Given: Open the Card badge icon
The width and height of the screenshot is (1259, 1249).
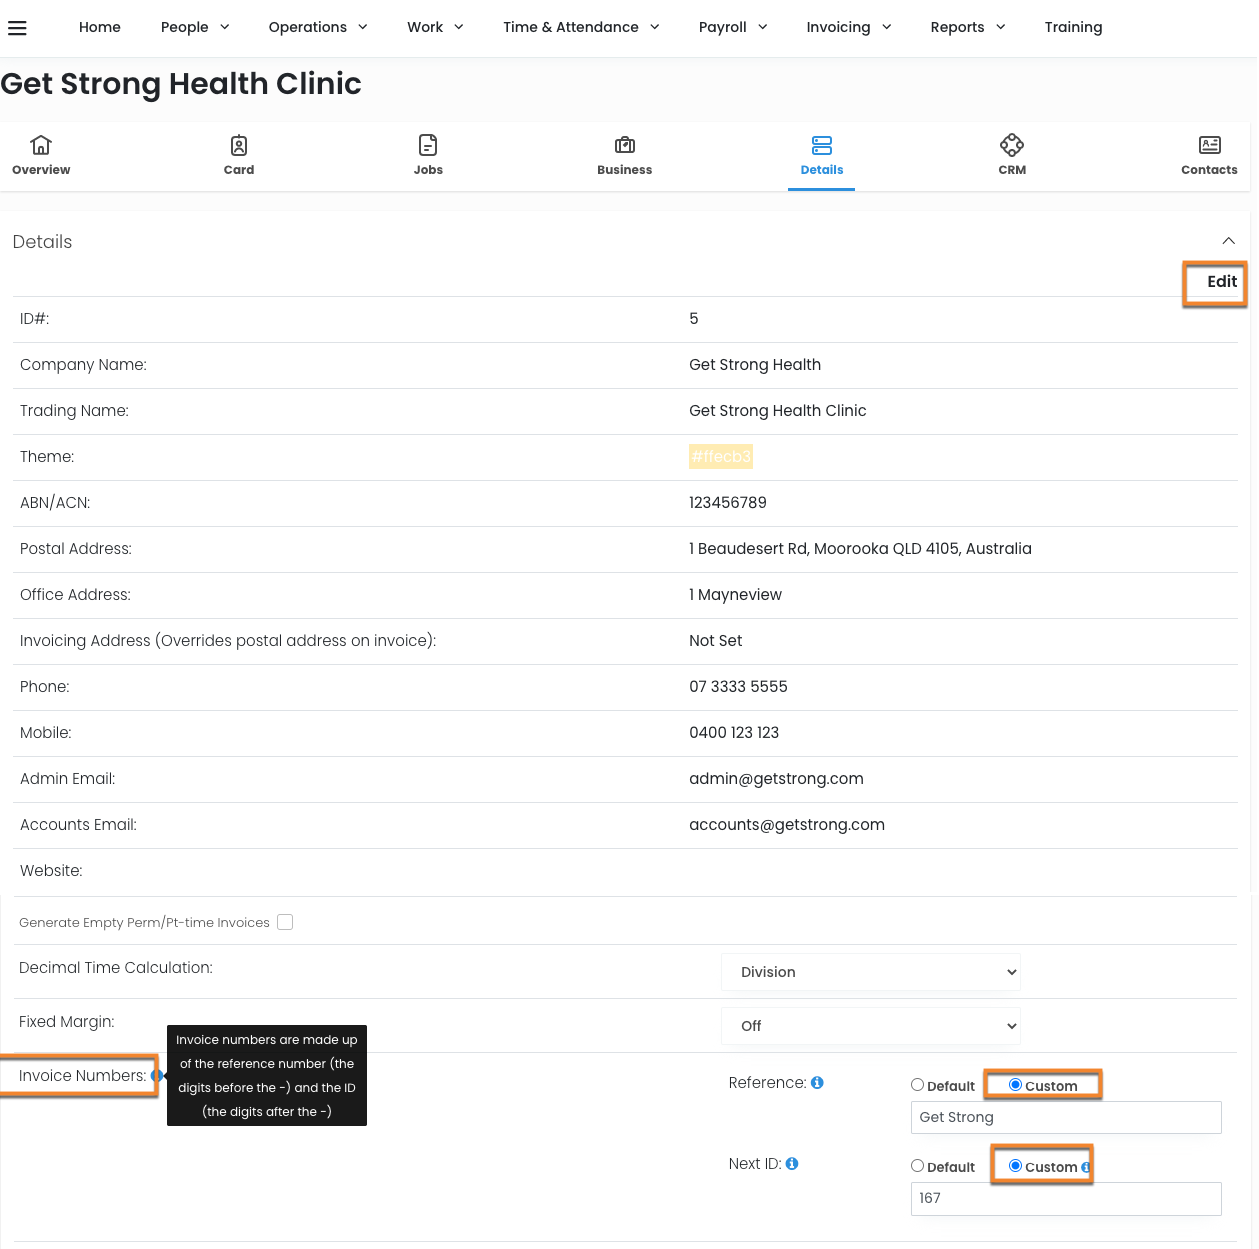Looking at the screenshot, I should pos(239,146).
